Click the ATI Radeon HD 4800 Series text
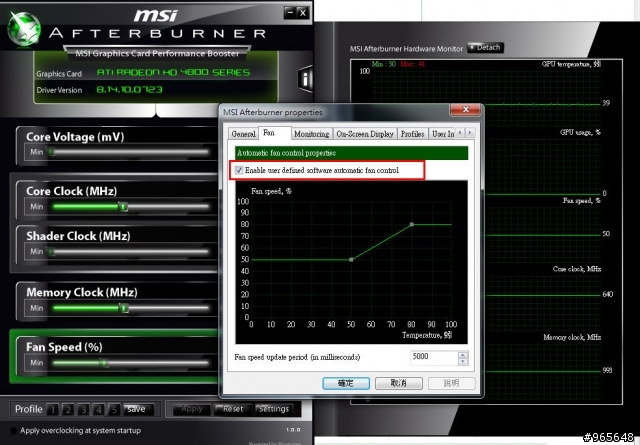640x445 pixels. point(173,72)
